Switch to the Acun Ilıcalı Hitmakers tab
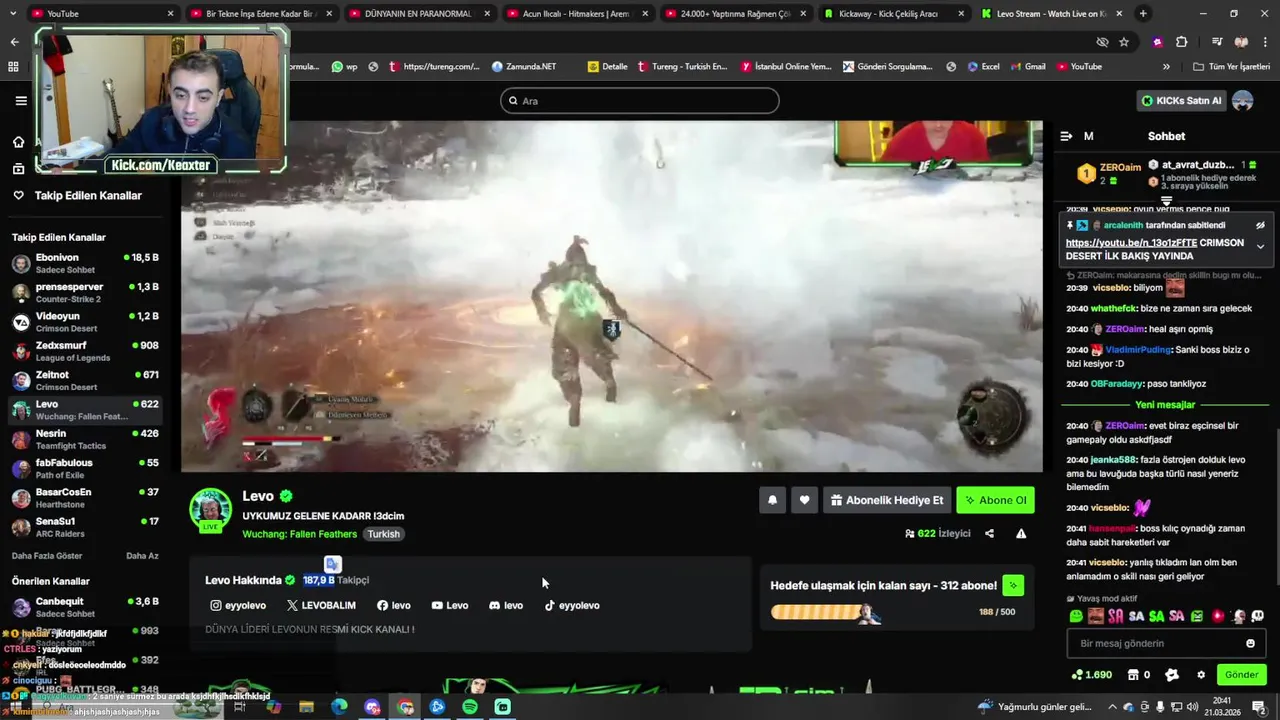This screenshot has width=1280, height=720. coord(577,14)
